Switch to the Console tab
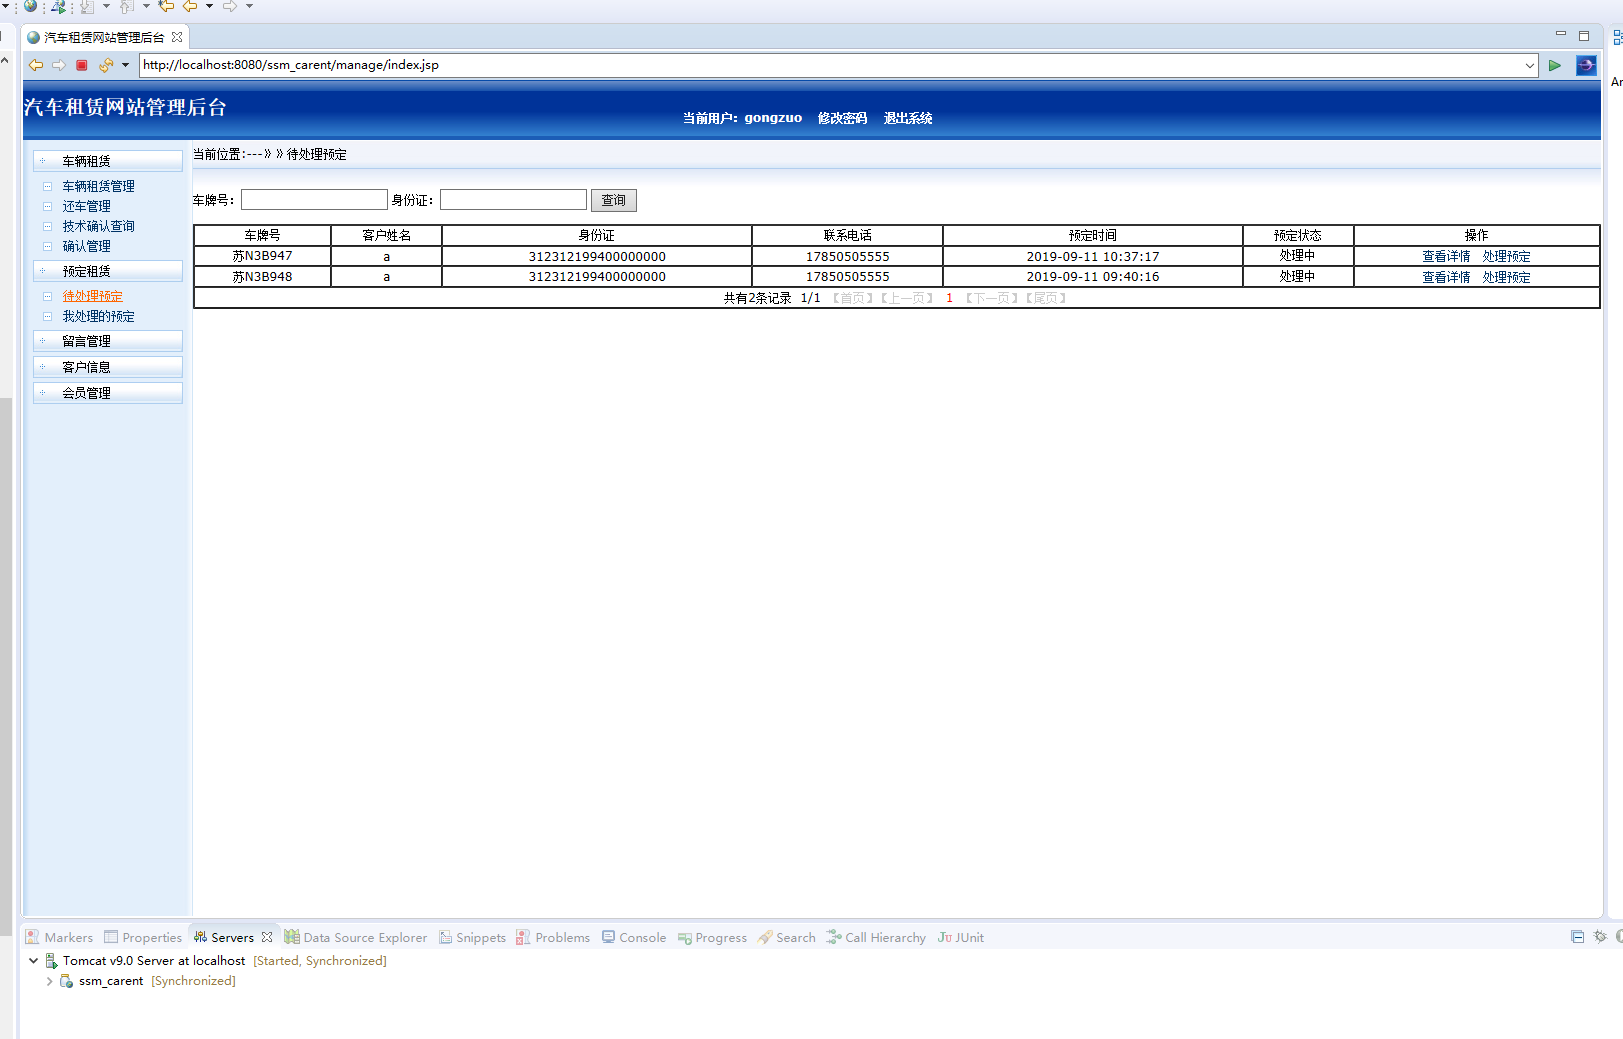Screen dimensions: 1623x1039 (x=634, y=937)
